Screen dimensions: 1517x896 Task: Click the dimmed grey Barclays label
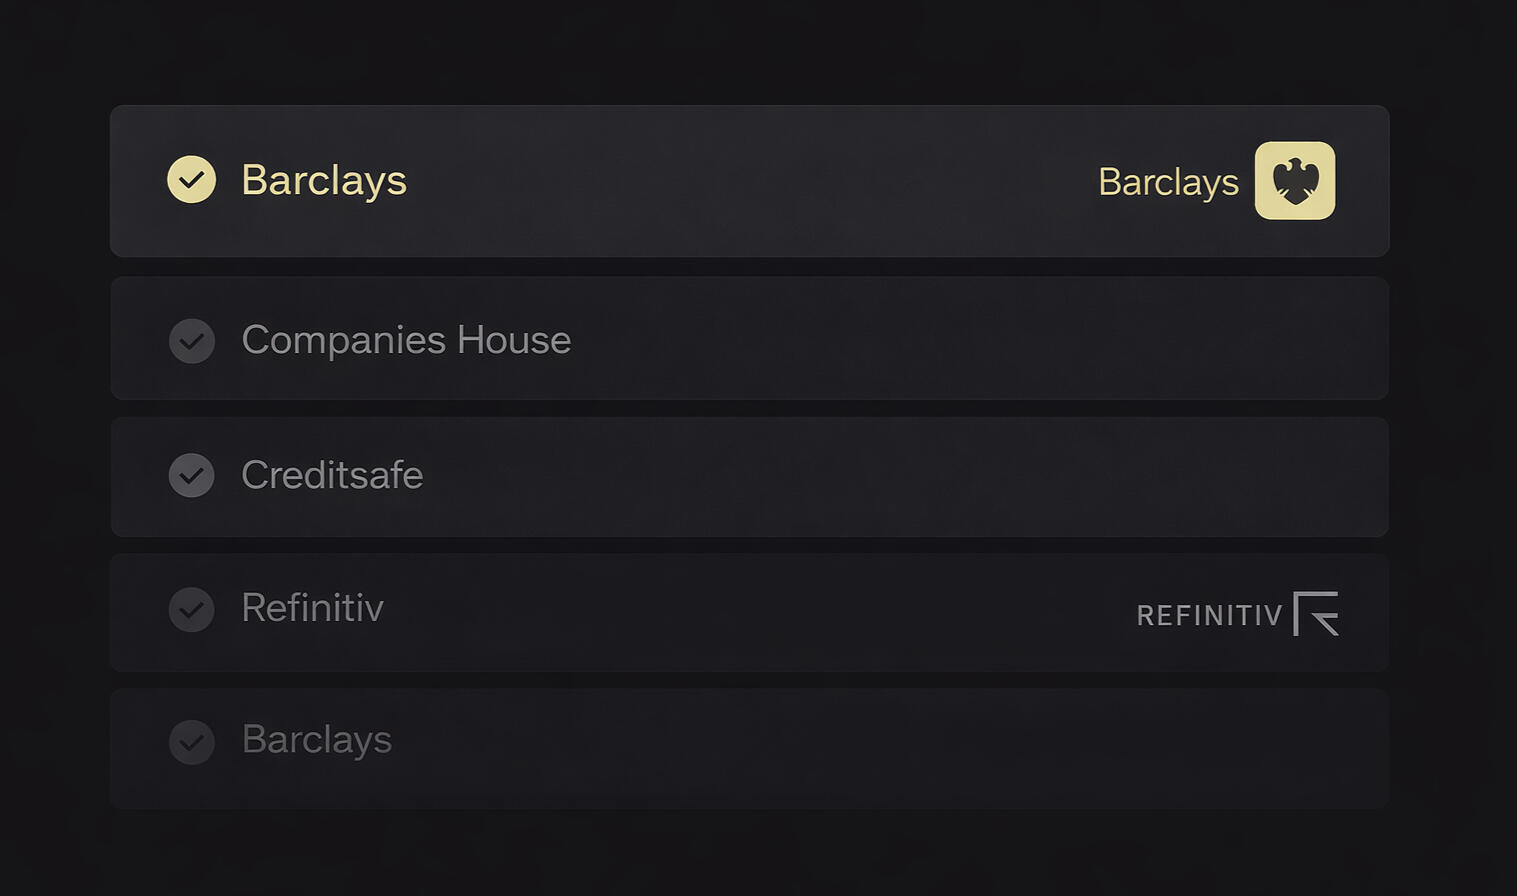coord(316,740)
